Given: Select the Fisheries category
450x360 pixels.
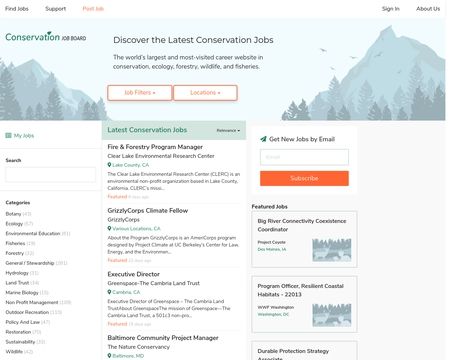Looking at the screenshot, I should pos(15,243).
